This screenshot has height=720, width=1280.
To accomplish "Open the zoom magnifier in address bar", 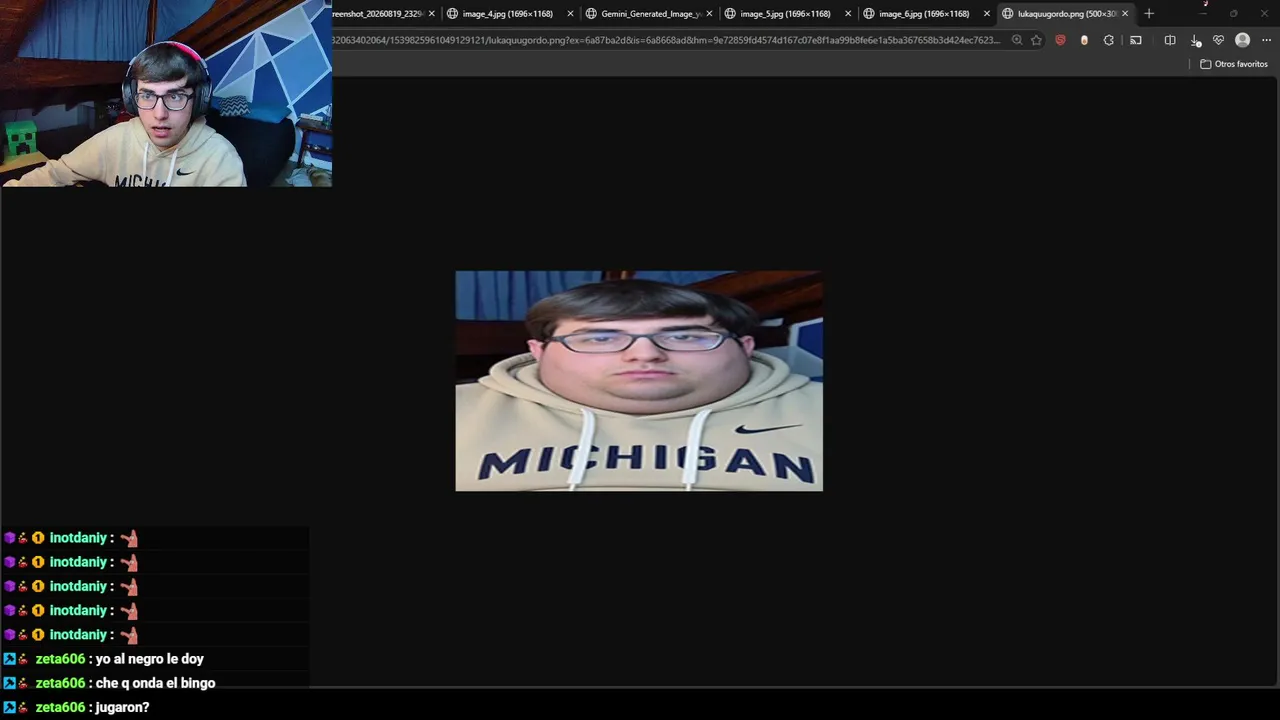I will tap(1017, 40).
